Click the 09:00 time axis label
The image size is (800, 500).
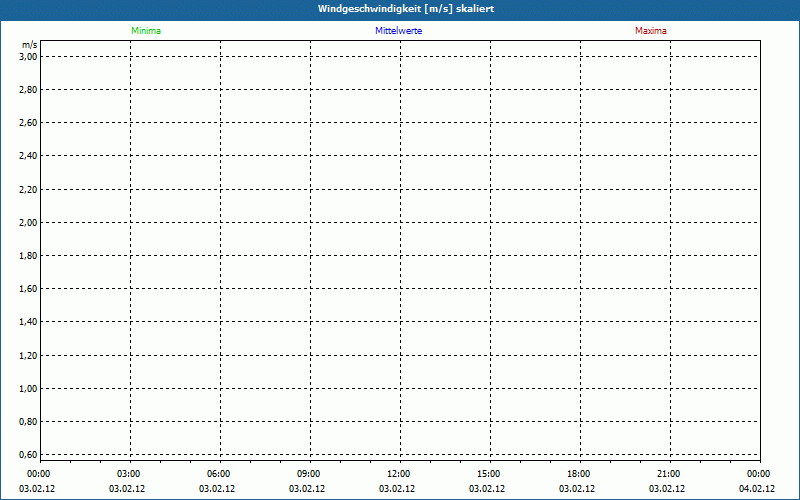(x=309, y=474)
